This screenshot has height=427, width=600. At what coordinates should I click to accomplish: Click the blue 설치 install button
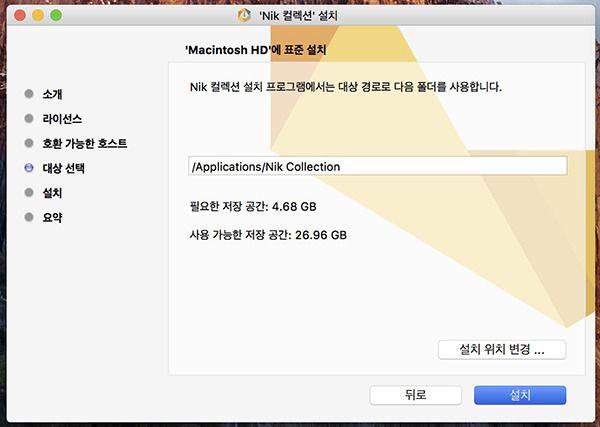pyautogui.click(x=520, y=395)
